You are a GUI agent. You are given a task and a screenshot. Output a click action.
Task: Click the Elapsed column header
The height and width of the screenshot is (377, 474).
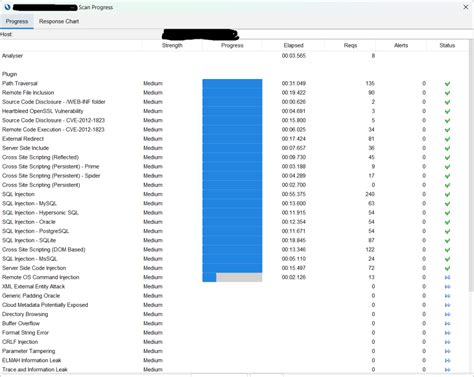pos(294,45)
